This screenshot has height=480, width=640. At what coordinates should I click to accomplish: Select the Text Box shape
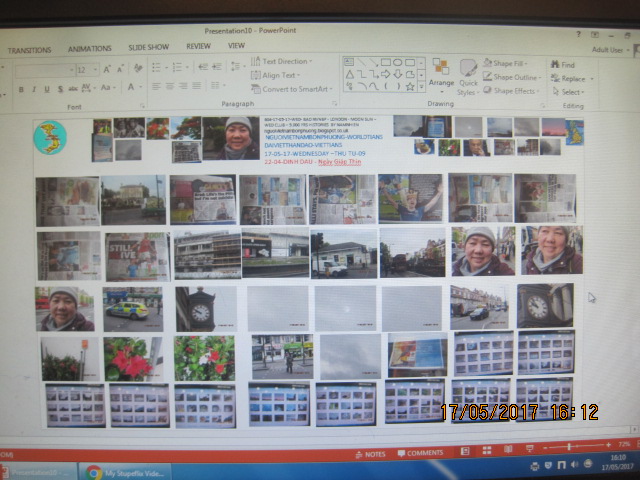349,62
